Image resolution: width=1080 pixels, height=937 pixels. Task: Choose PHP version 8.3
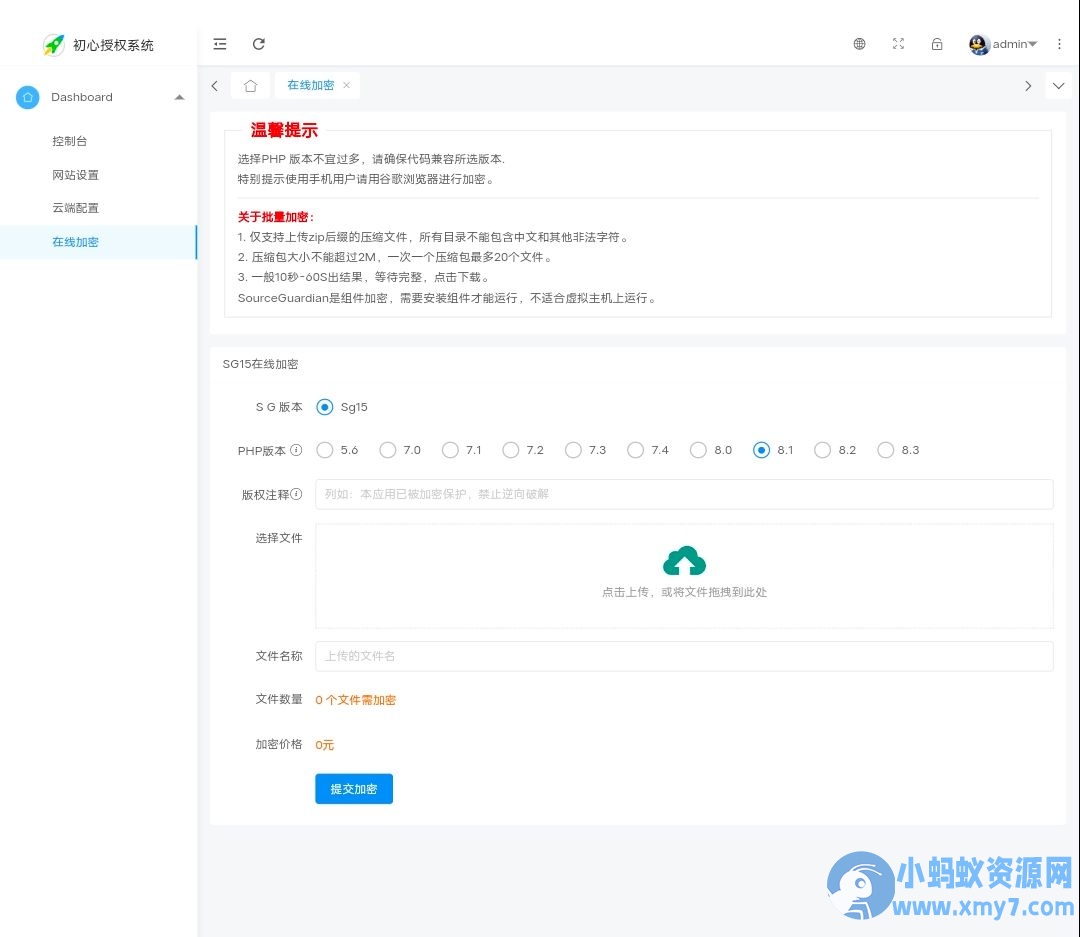[886, 450]
